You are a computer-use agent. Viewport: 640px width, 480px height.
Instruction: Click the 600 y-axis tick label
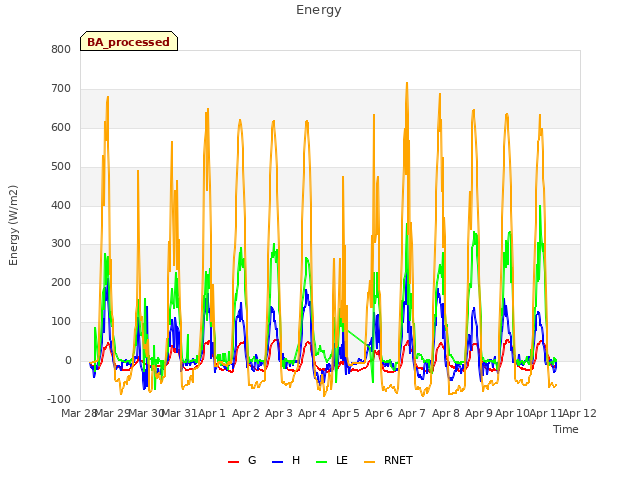61,128
